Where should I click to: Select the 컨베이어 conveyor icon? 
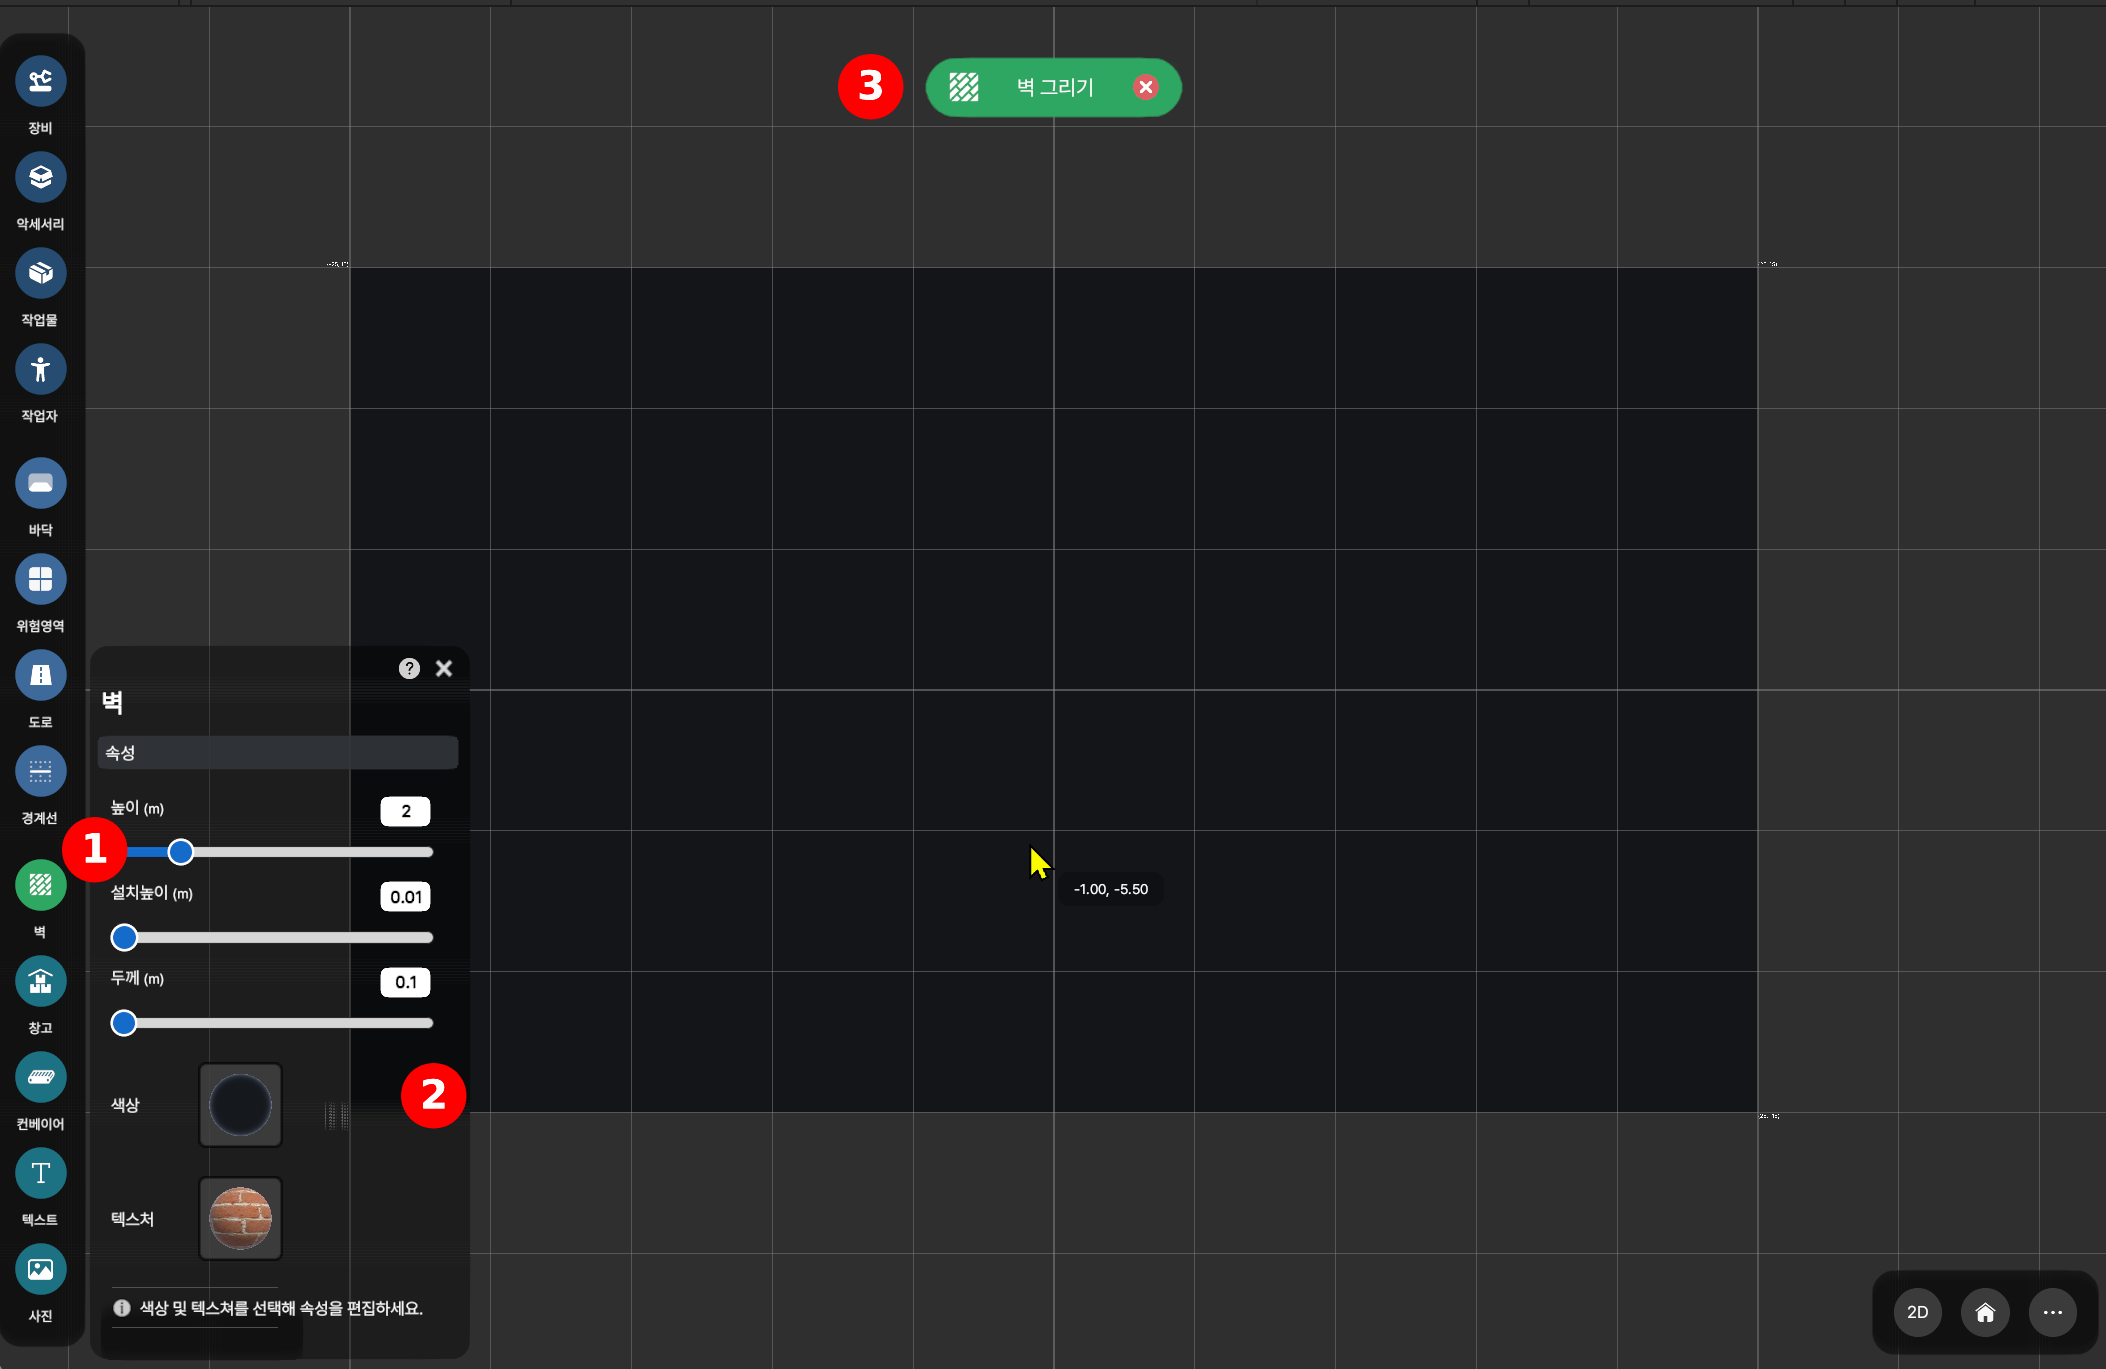point(41,1077)
